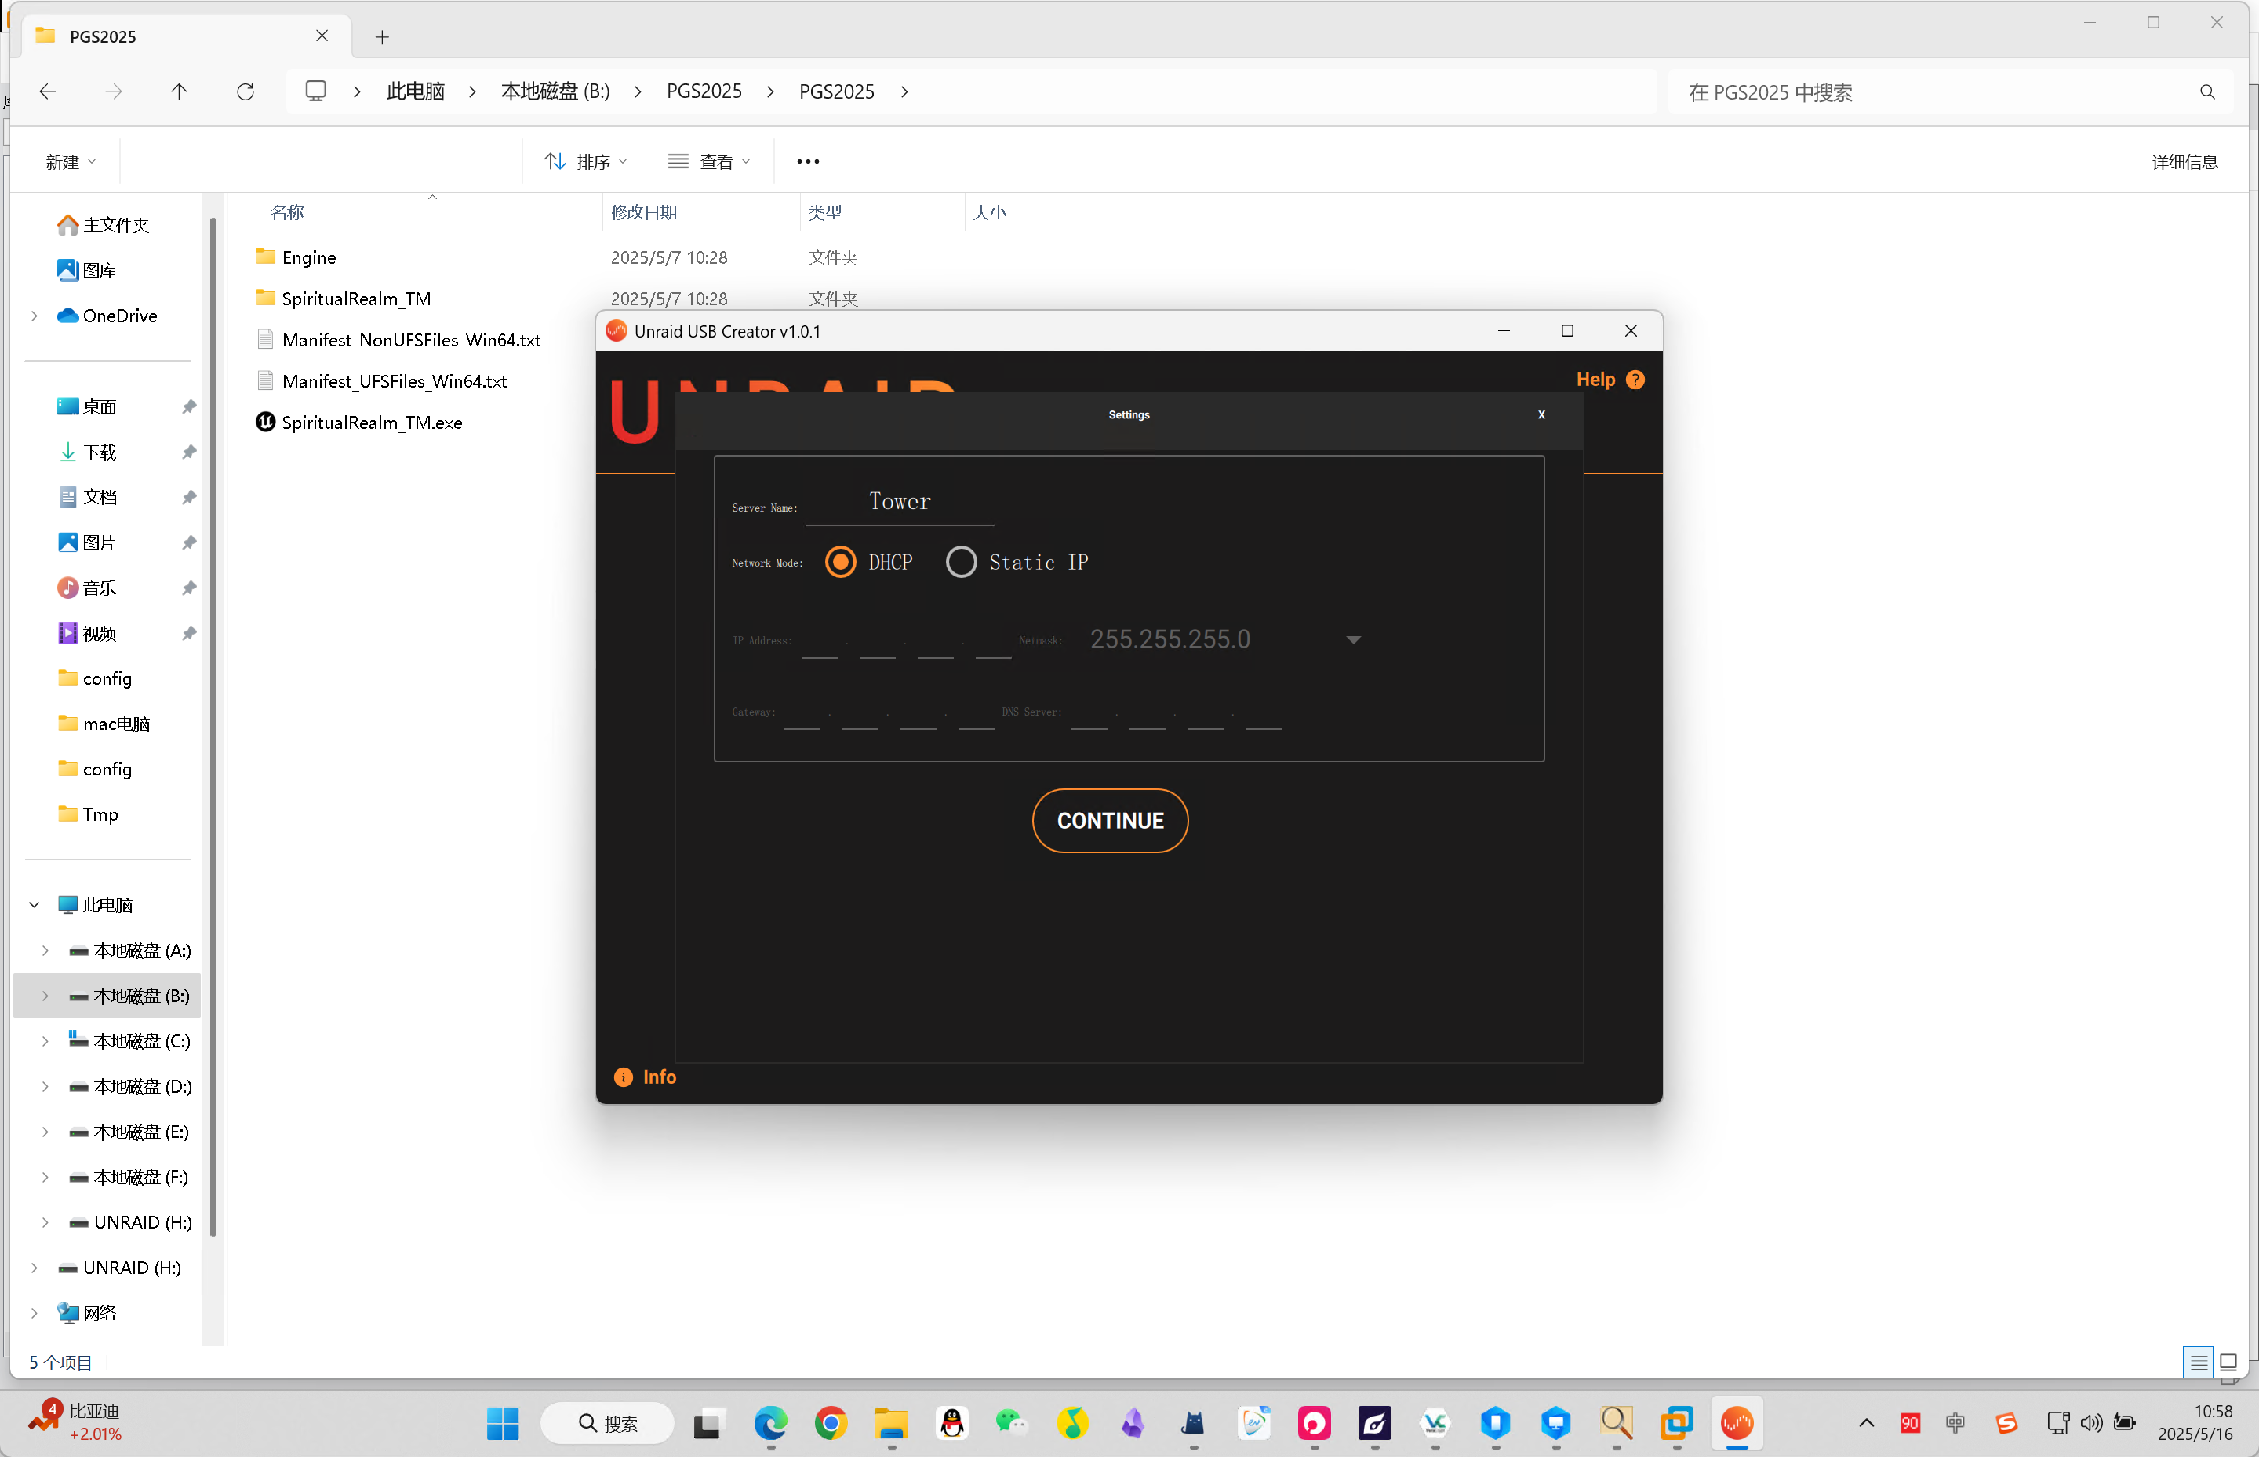The width and height of the screenshot is (2259, 1457).
Task: Select DHCP network mode
Action: click(x=841, y=562)
